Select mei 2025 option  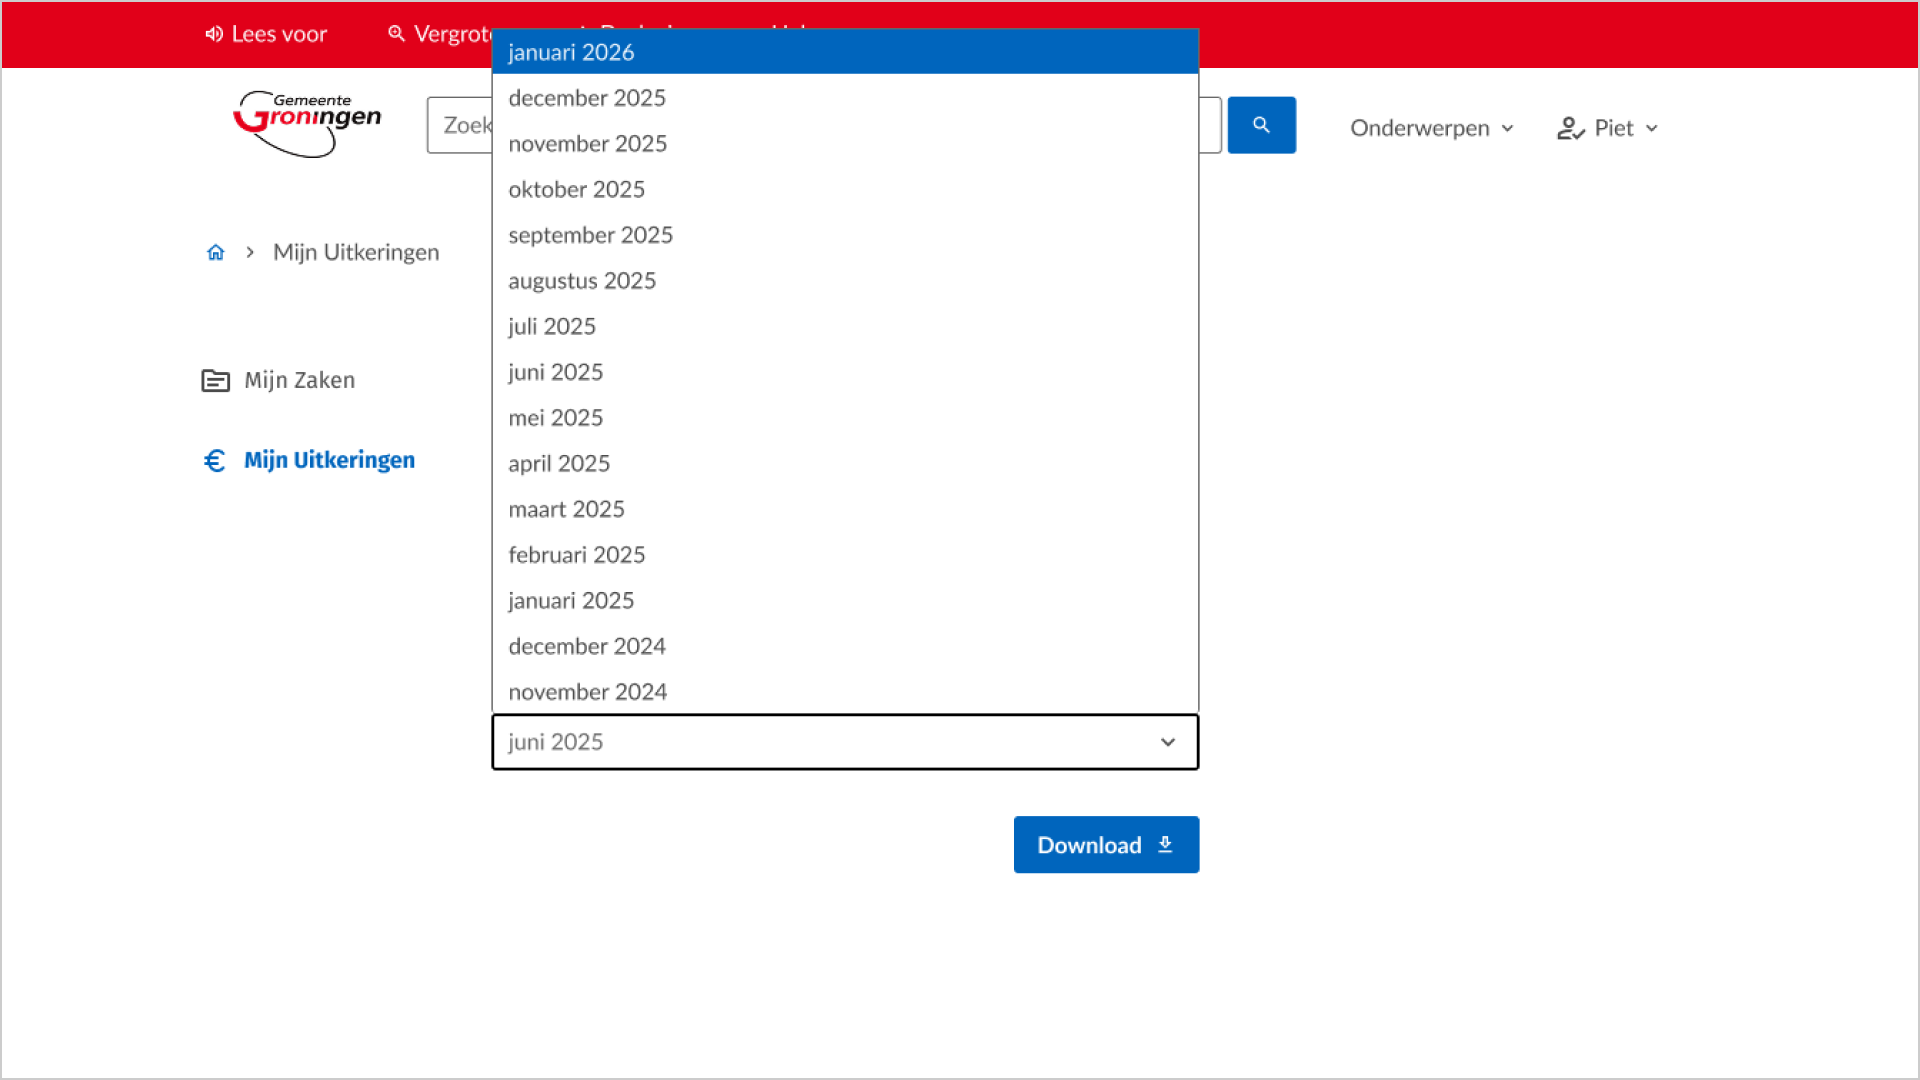(845, 418)
